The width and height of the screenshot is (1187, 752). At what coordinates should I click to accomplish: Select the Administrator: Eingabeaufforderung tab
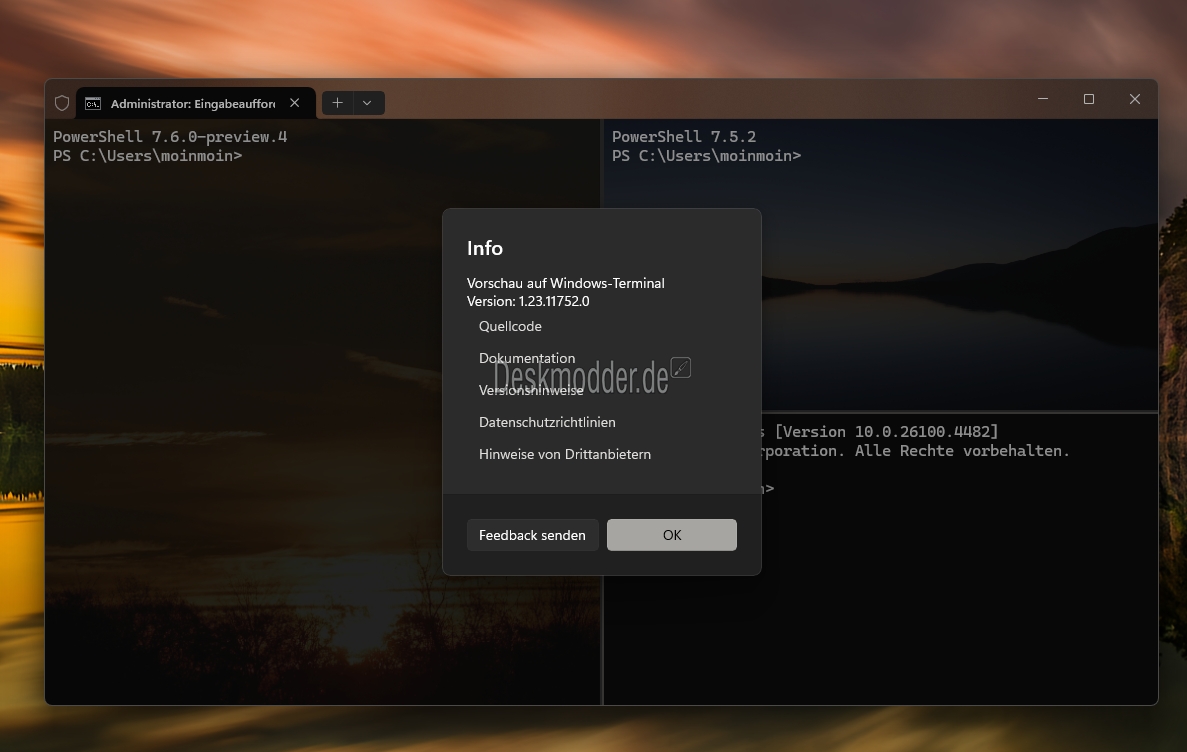[195, 103]
